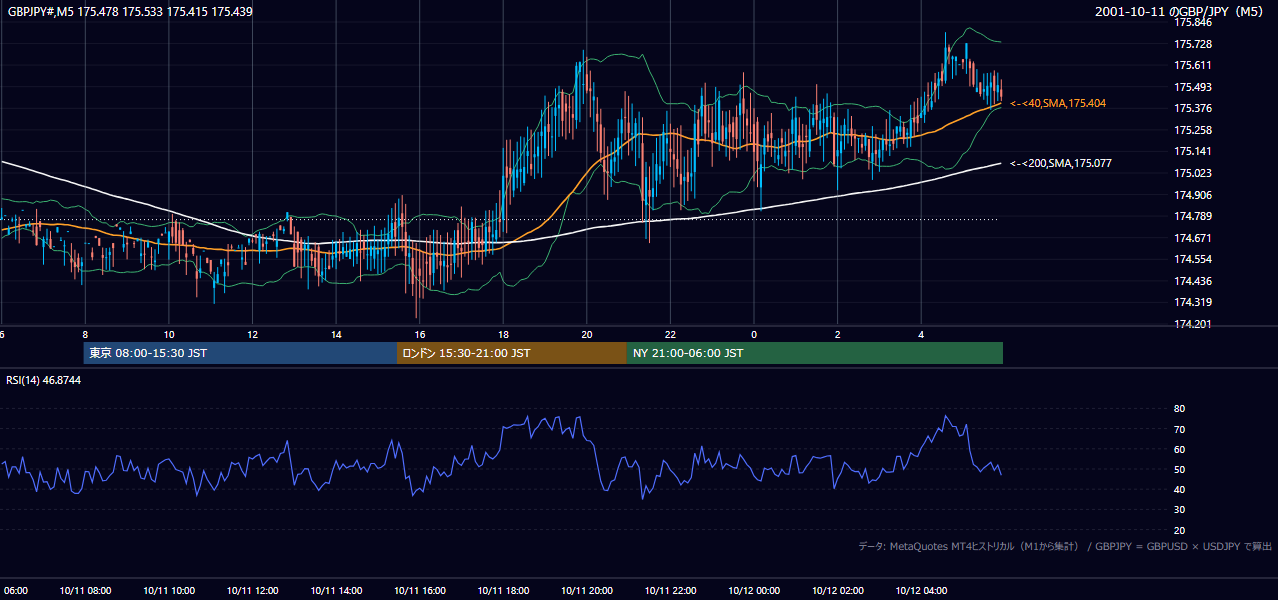The image size is (1278, 600).
Task: Click price axis value 175.376
Action: click(x=1193, y=108)
